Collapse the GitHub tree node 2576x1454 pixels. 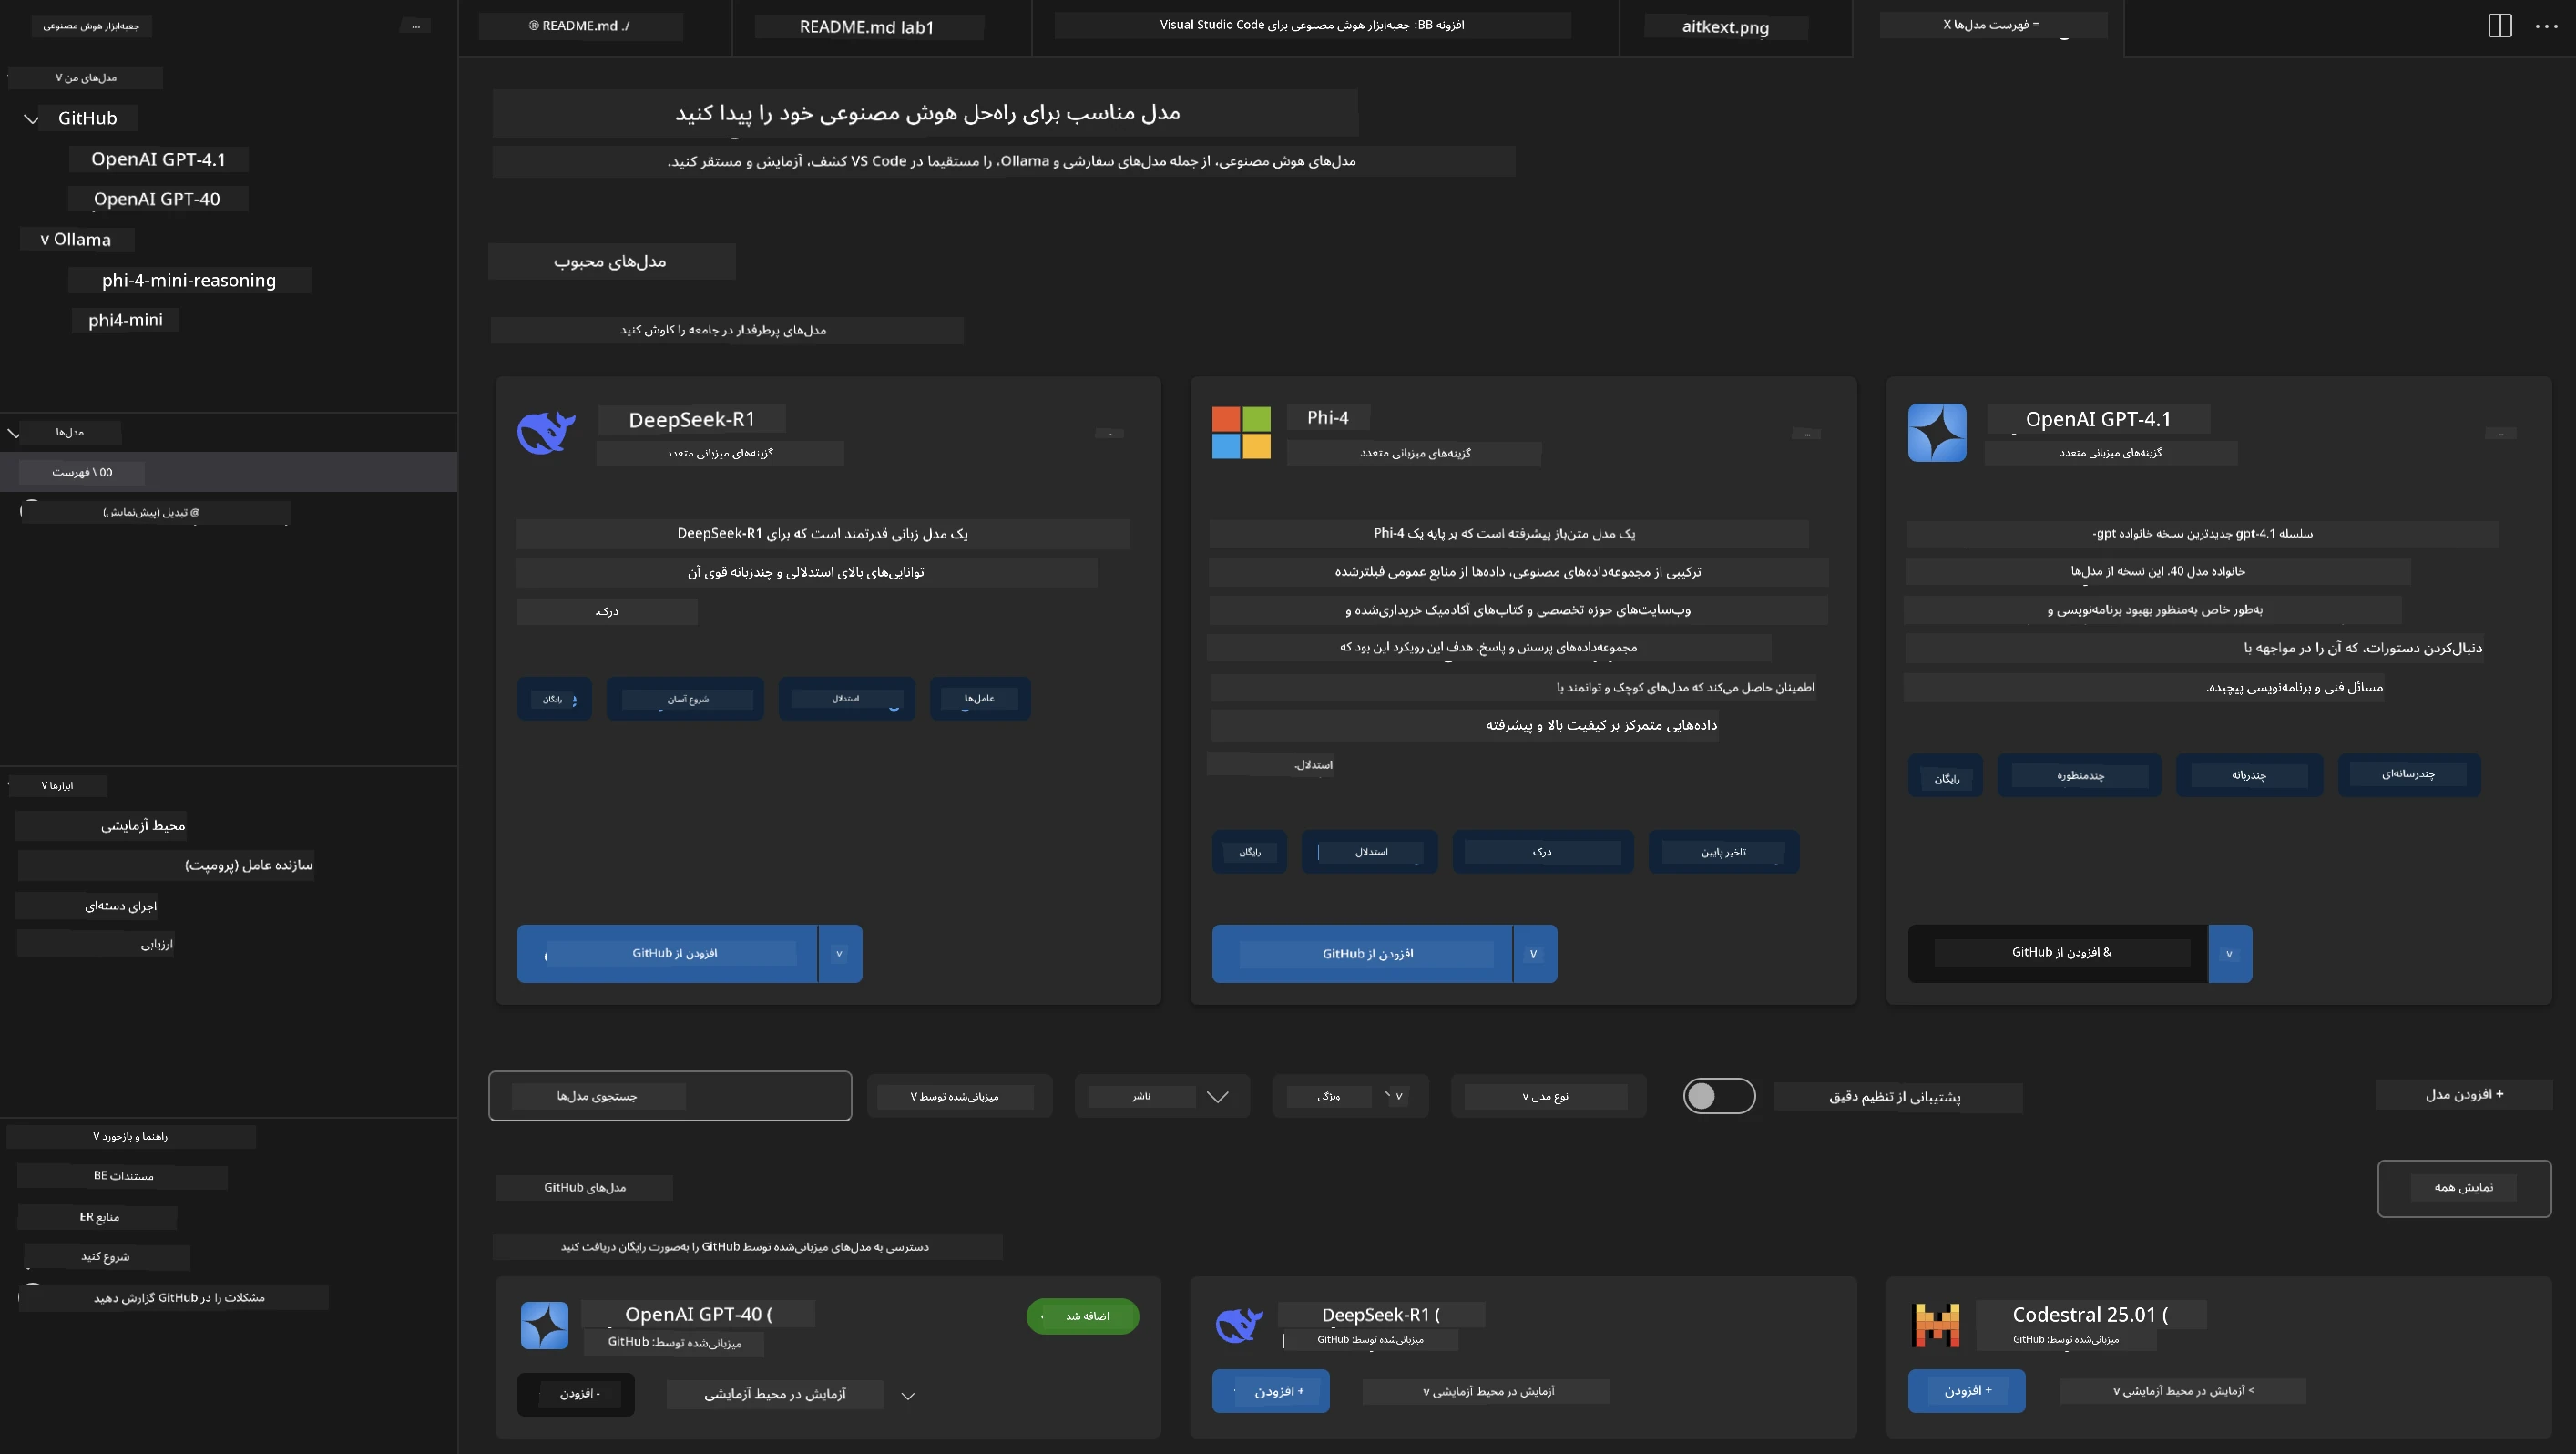[32, 119]
